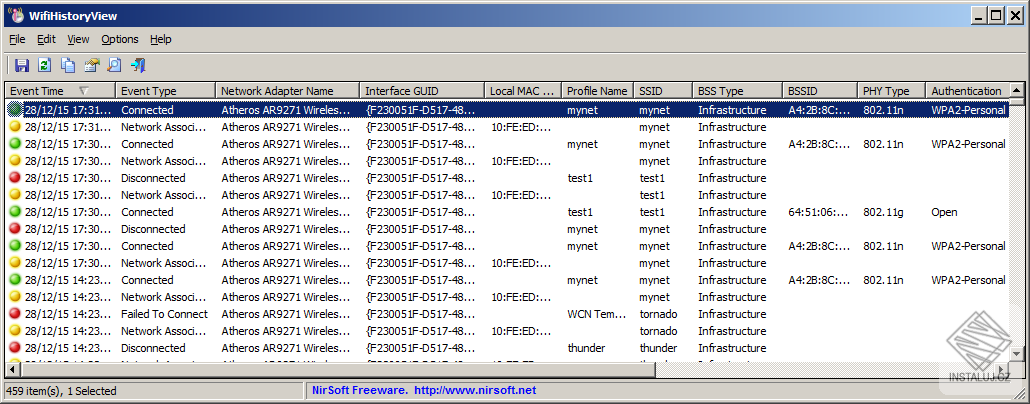Sort by the PHY Type column header

click(891, 91)
